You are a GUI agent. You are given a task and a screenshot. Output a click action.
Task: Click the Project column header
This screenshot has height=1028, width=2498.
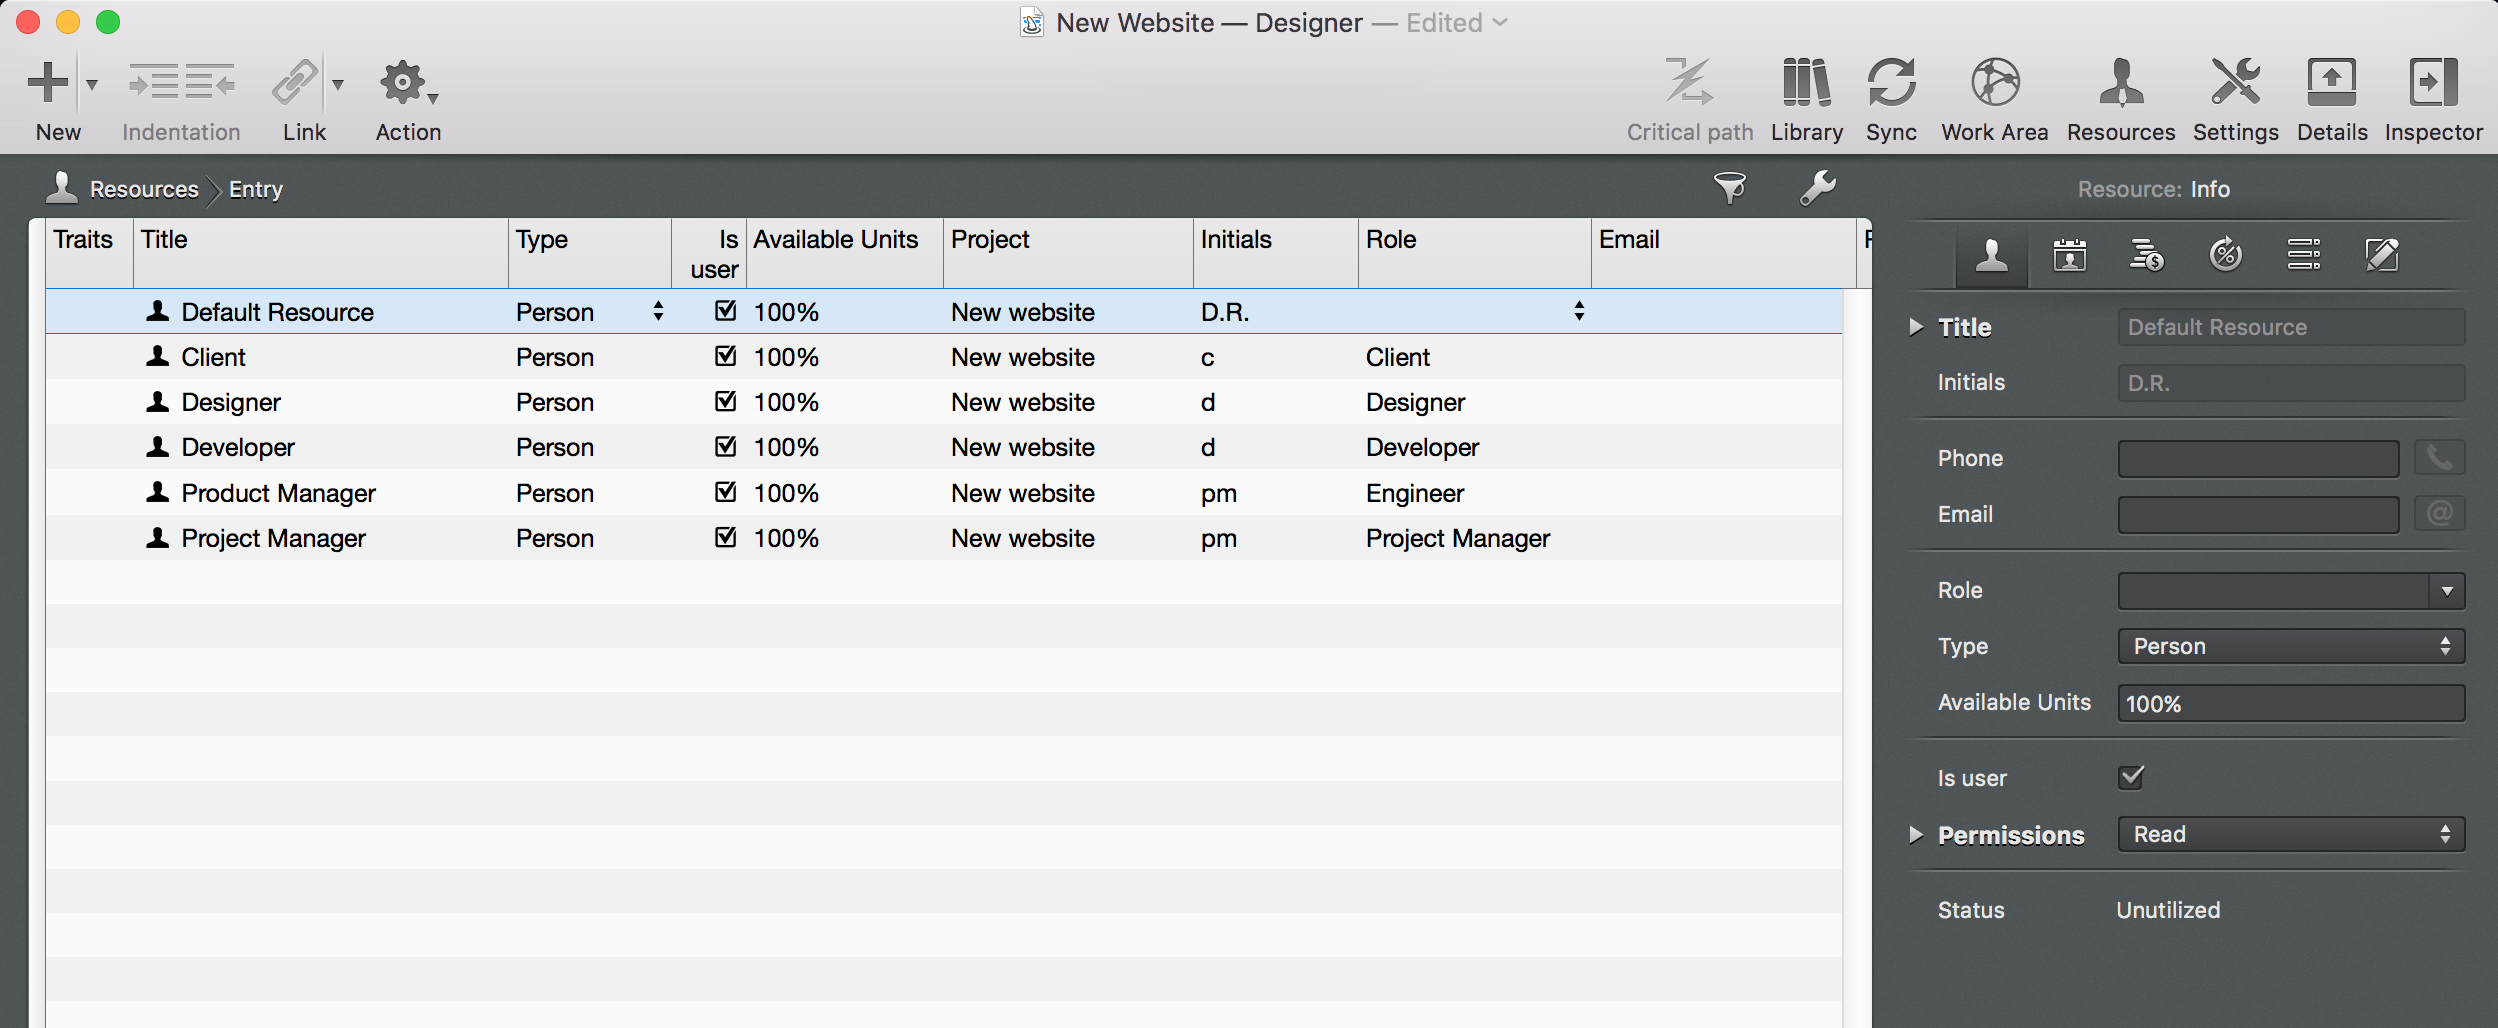pos(1066,240)
